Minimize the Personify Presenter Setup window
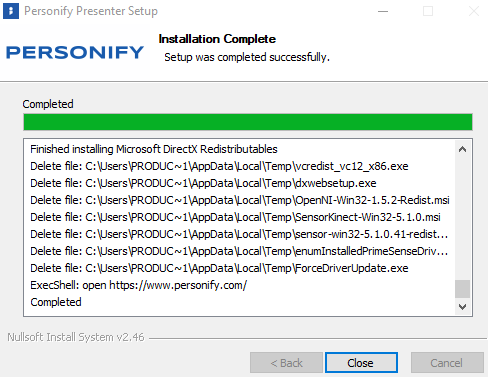The image size is (488, 377). (383, 11)
